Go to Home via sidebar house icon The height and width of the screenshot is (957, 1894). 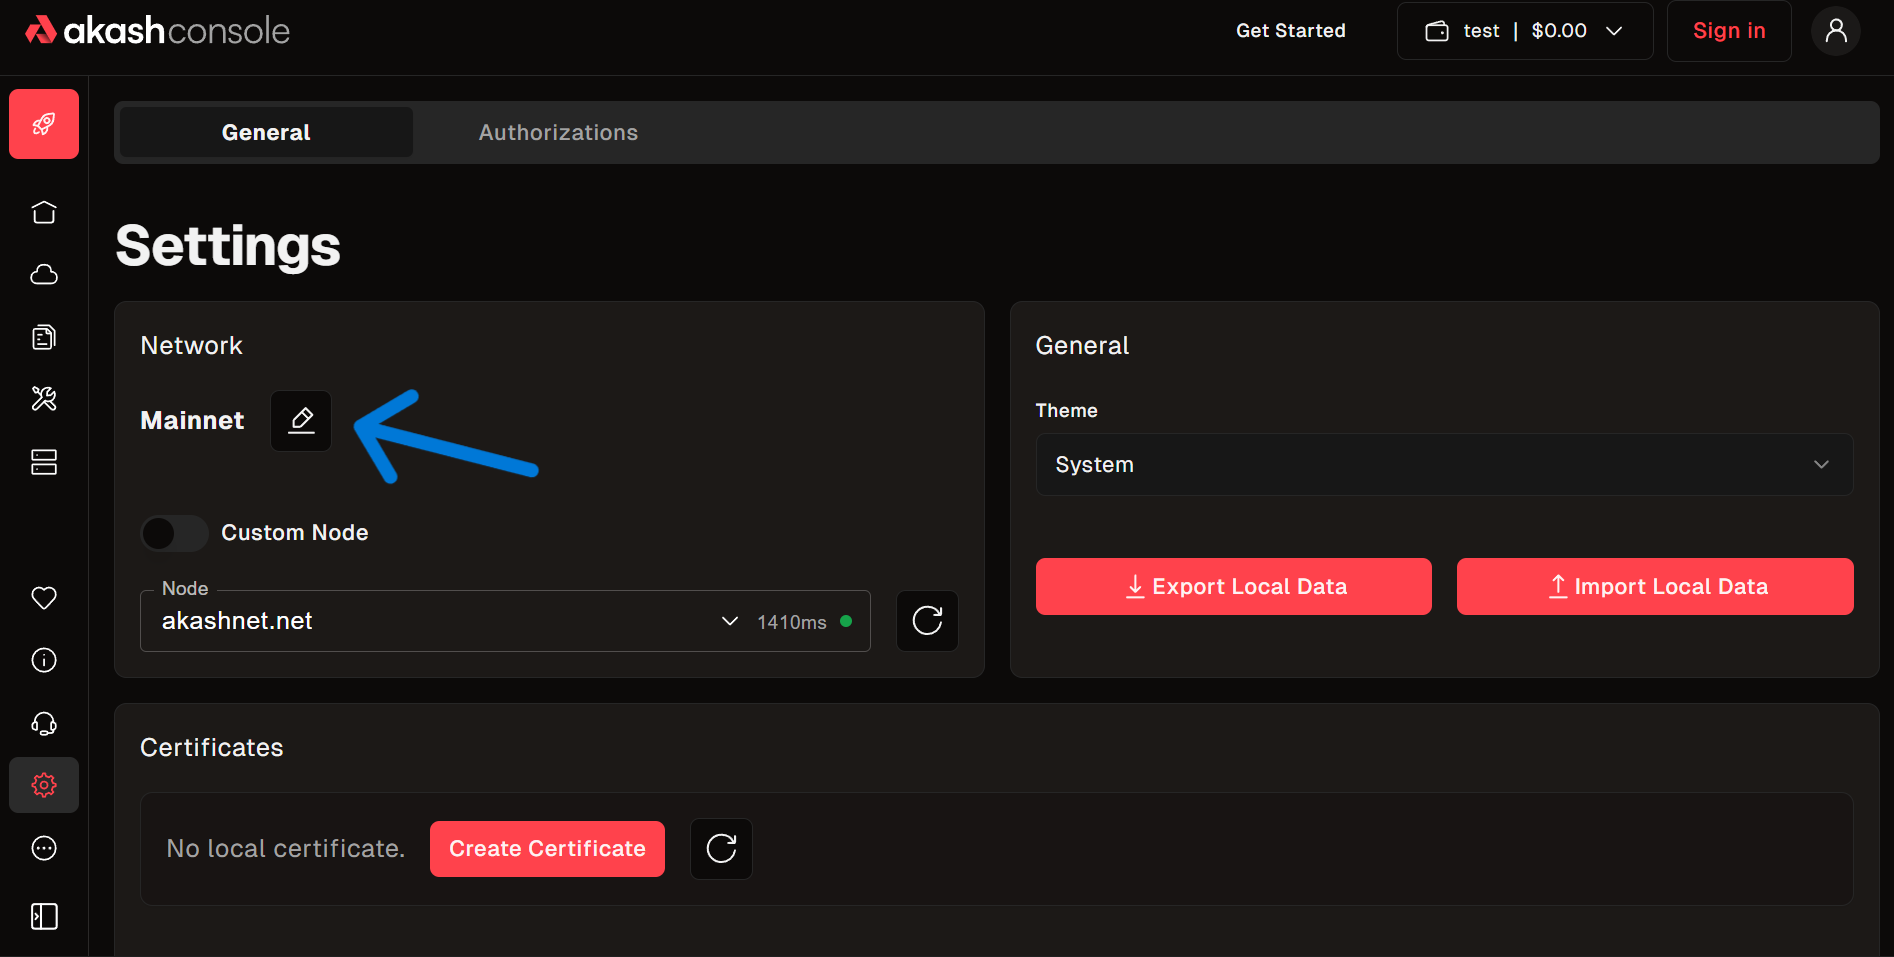pyautogui.click(x=44, y=212)
